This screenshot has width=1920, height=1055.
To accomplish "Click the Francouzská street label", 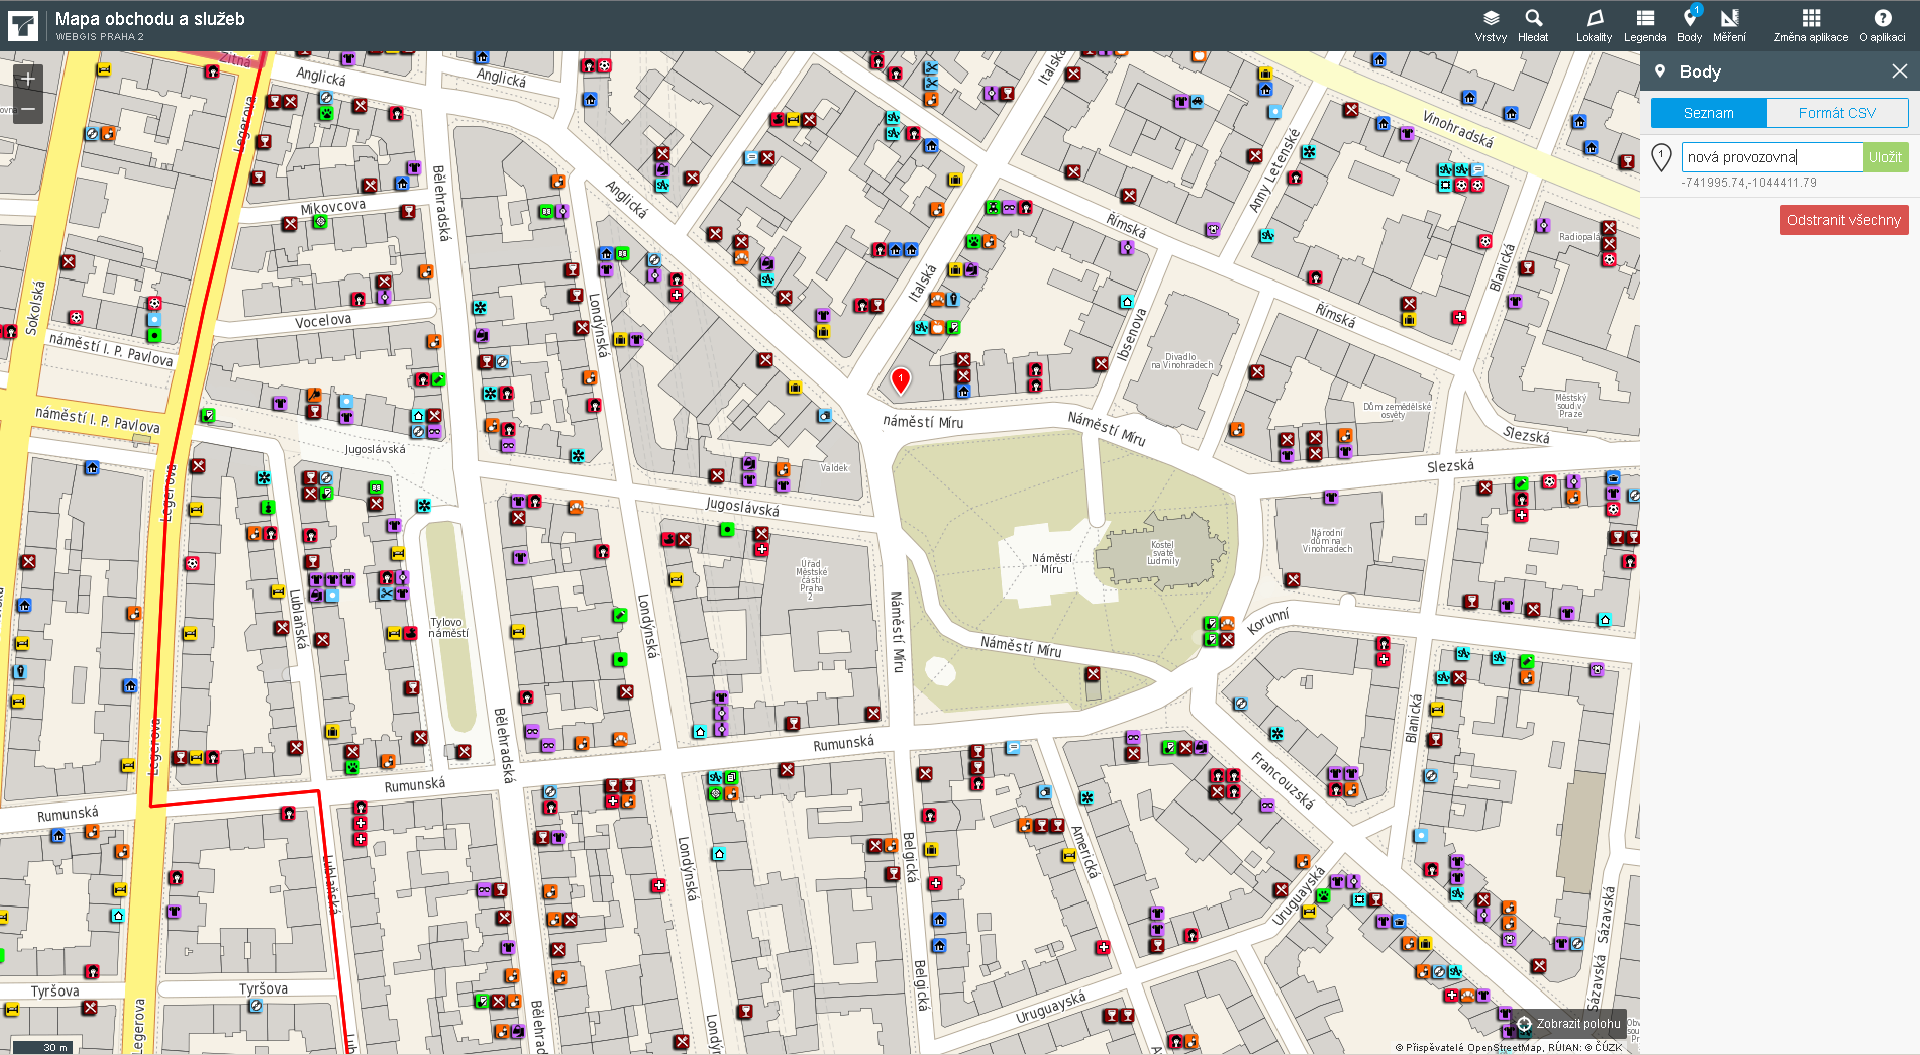I will click(x=1283, y=781).
